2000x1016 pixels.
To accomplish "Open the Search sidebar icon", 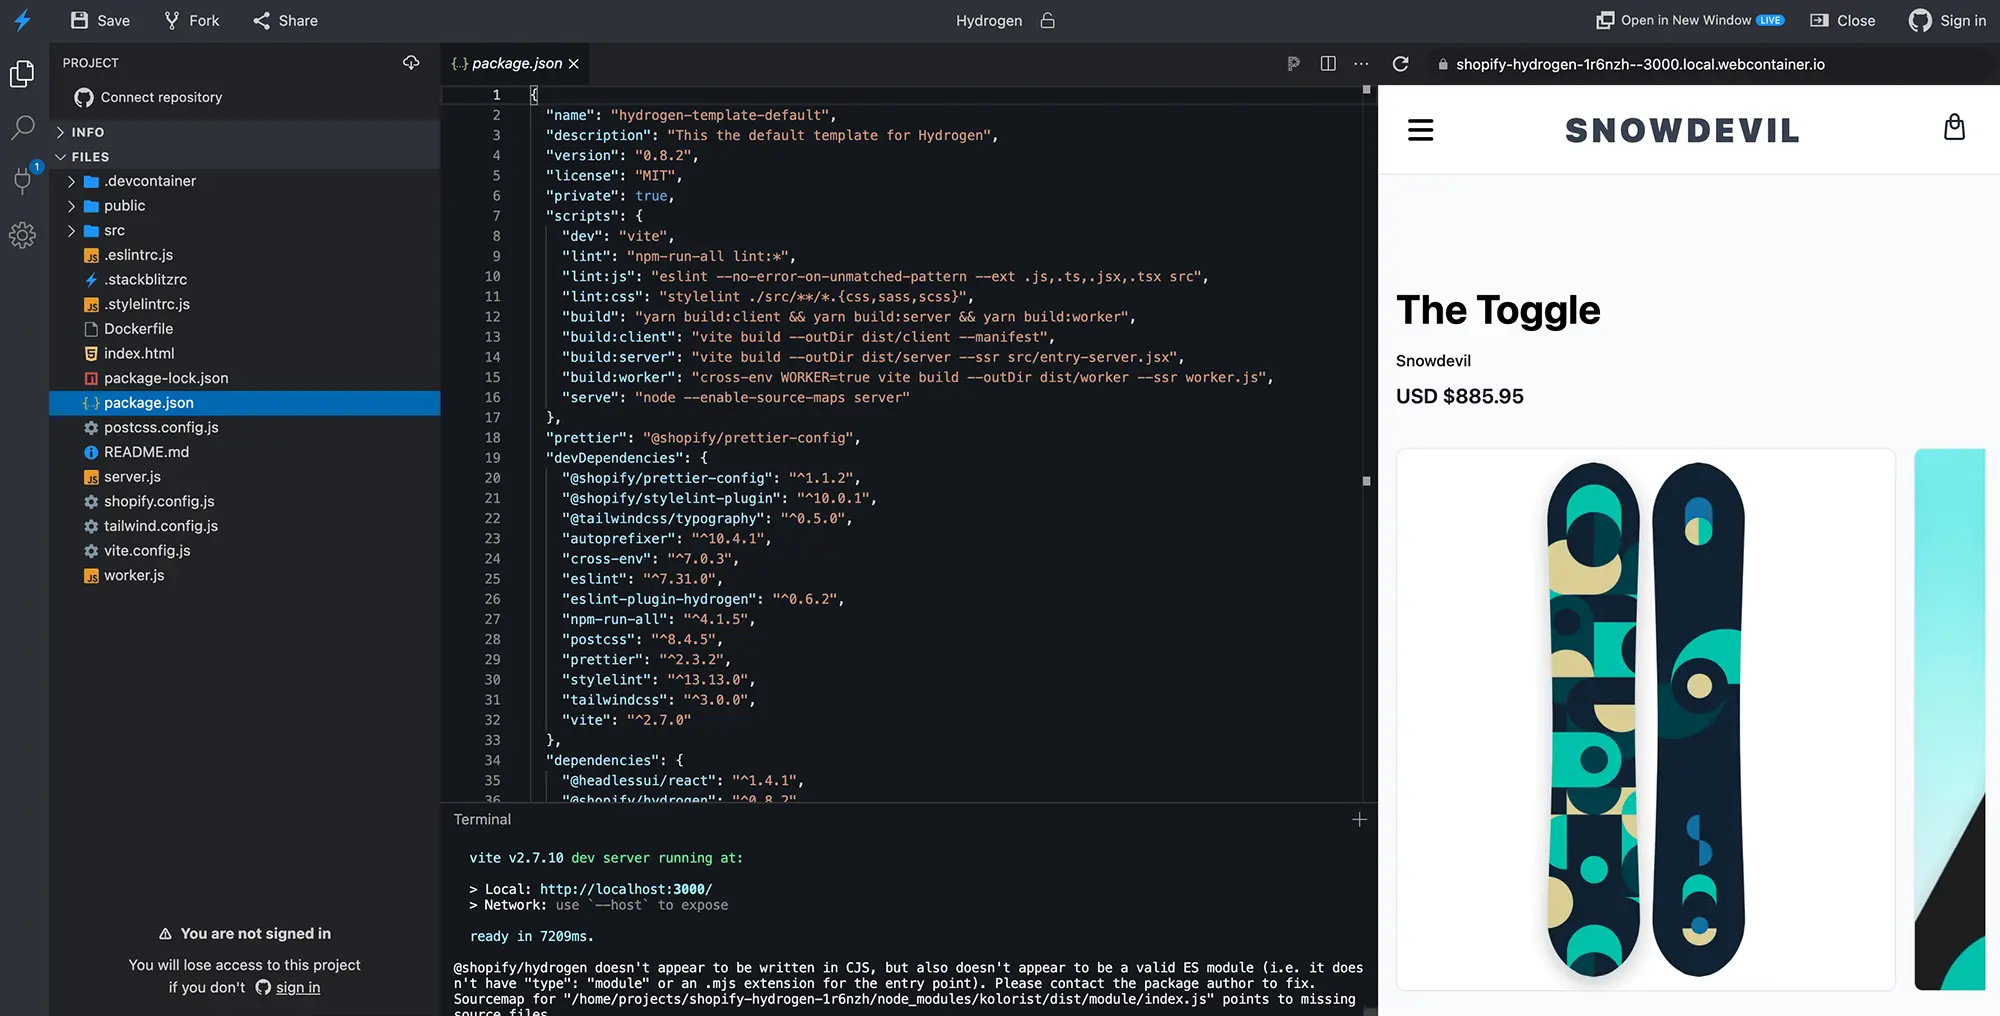I will click(22, 128).
